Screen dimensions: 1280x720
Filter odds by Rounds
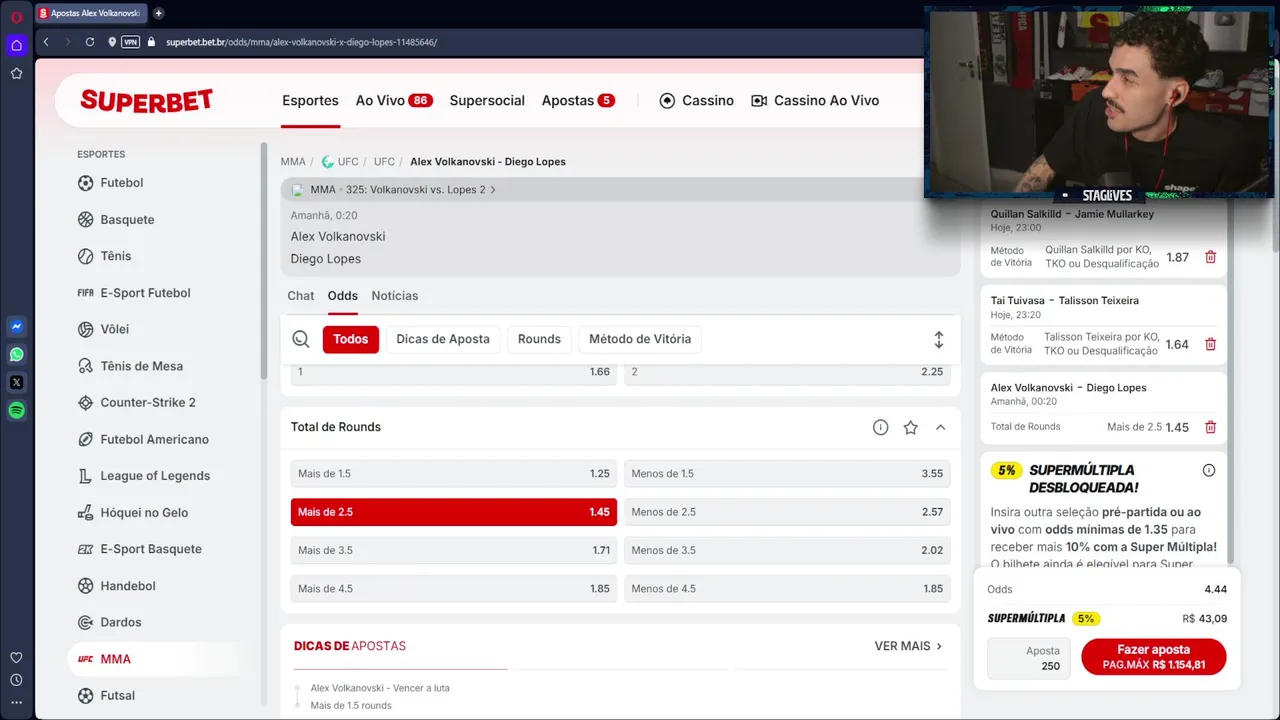tap(539, 339)
